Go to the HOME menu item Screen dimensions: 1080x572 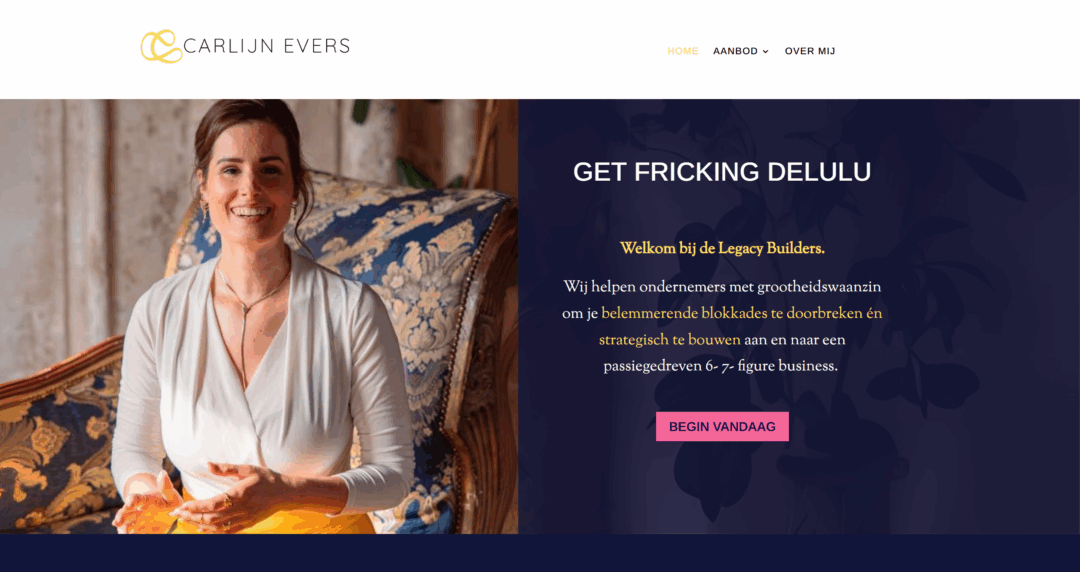point(683,51)
